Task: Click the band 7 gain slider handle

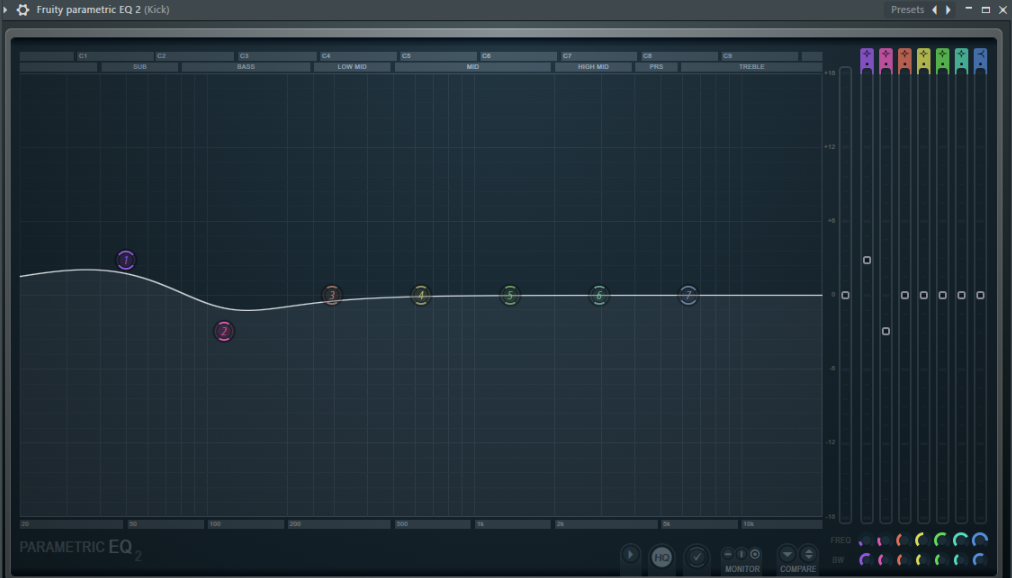Action: point(980,295)
